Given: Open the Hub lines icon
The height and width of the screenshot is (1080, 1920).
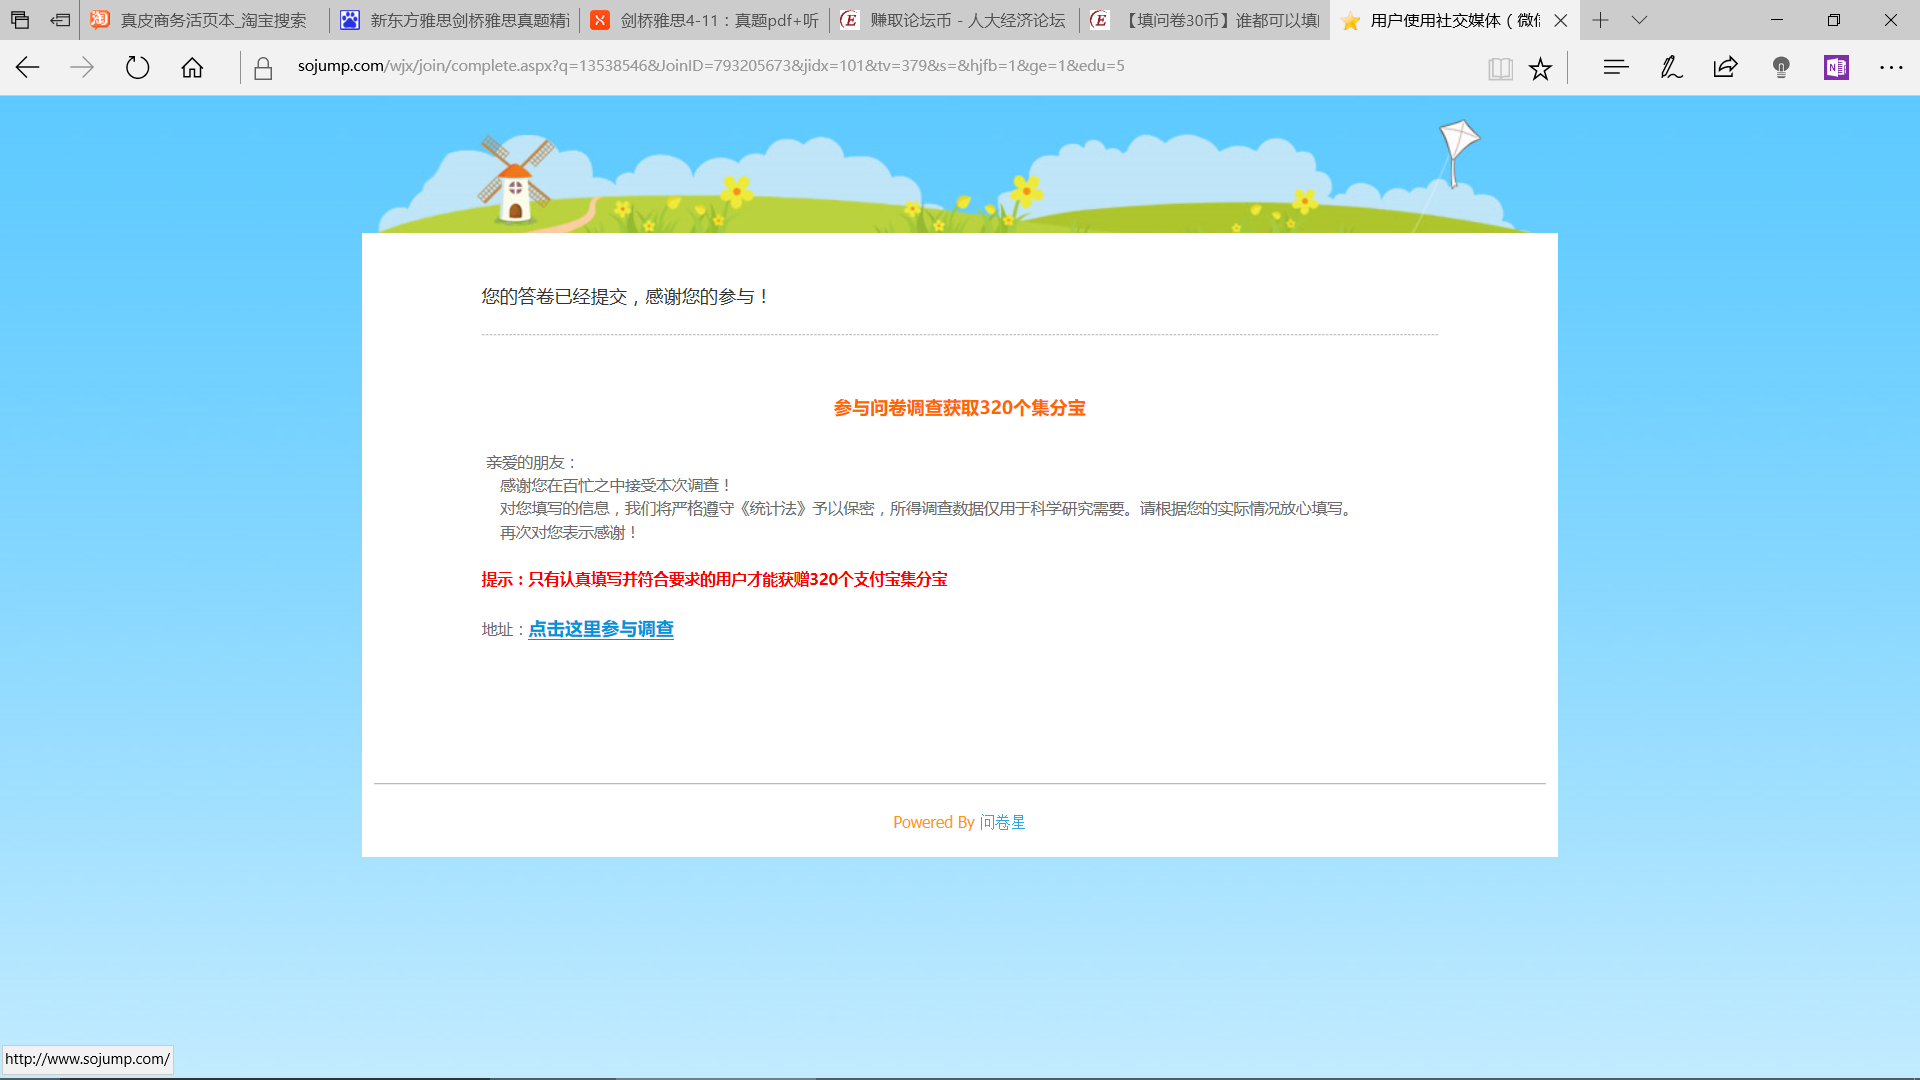Looking at the screenshot, I should coord(1616,67).
